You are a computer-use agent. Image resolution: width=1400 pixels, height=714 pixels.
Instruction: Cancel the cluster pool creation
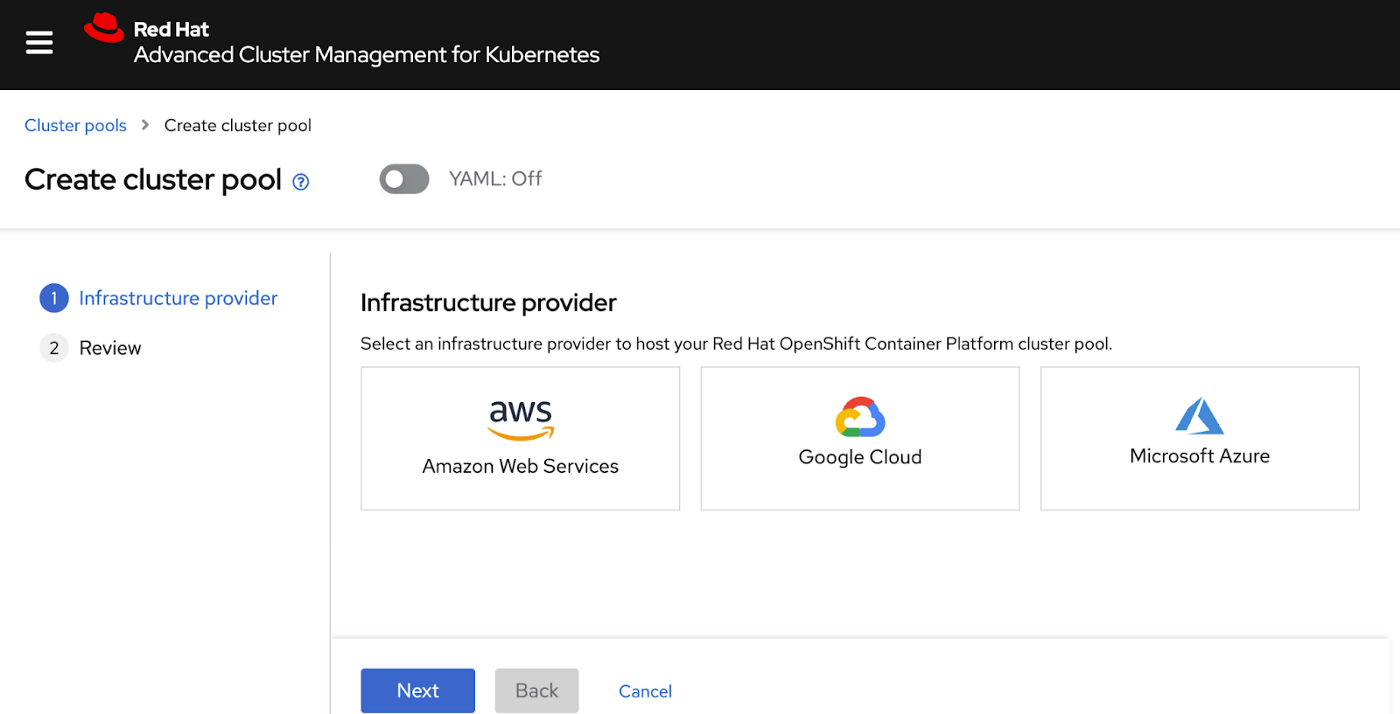pyautogui.click(x=645, y=691)
